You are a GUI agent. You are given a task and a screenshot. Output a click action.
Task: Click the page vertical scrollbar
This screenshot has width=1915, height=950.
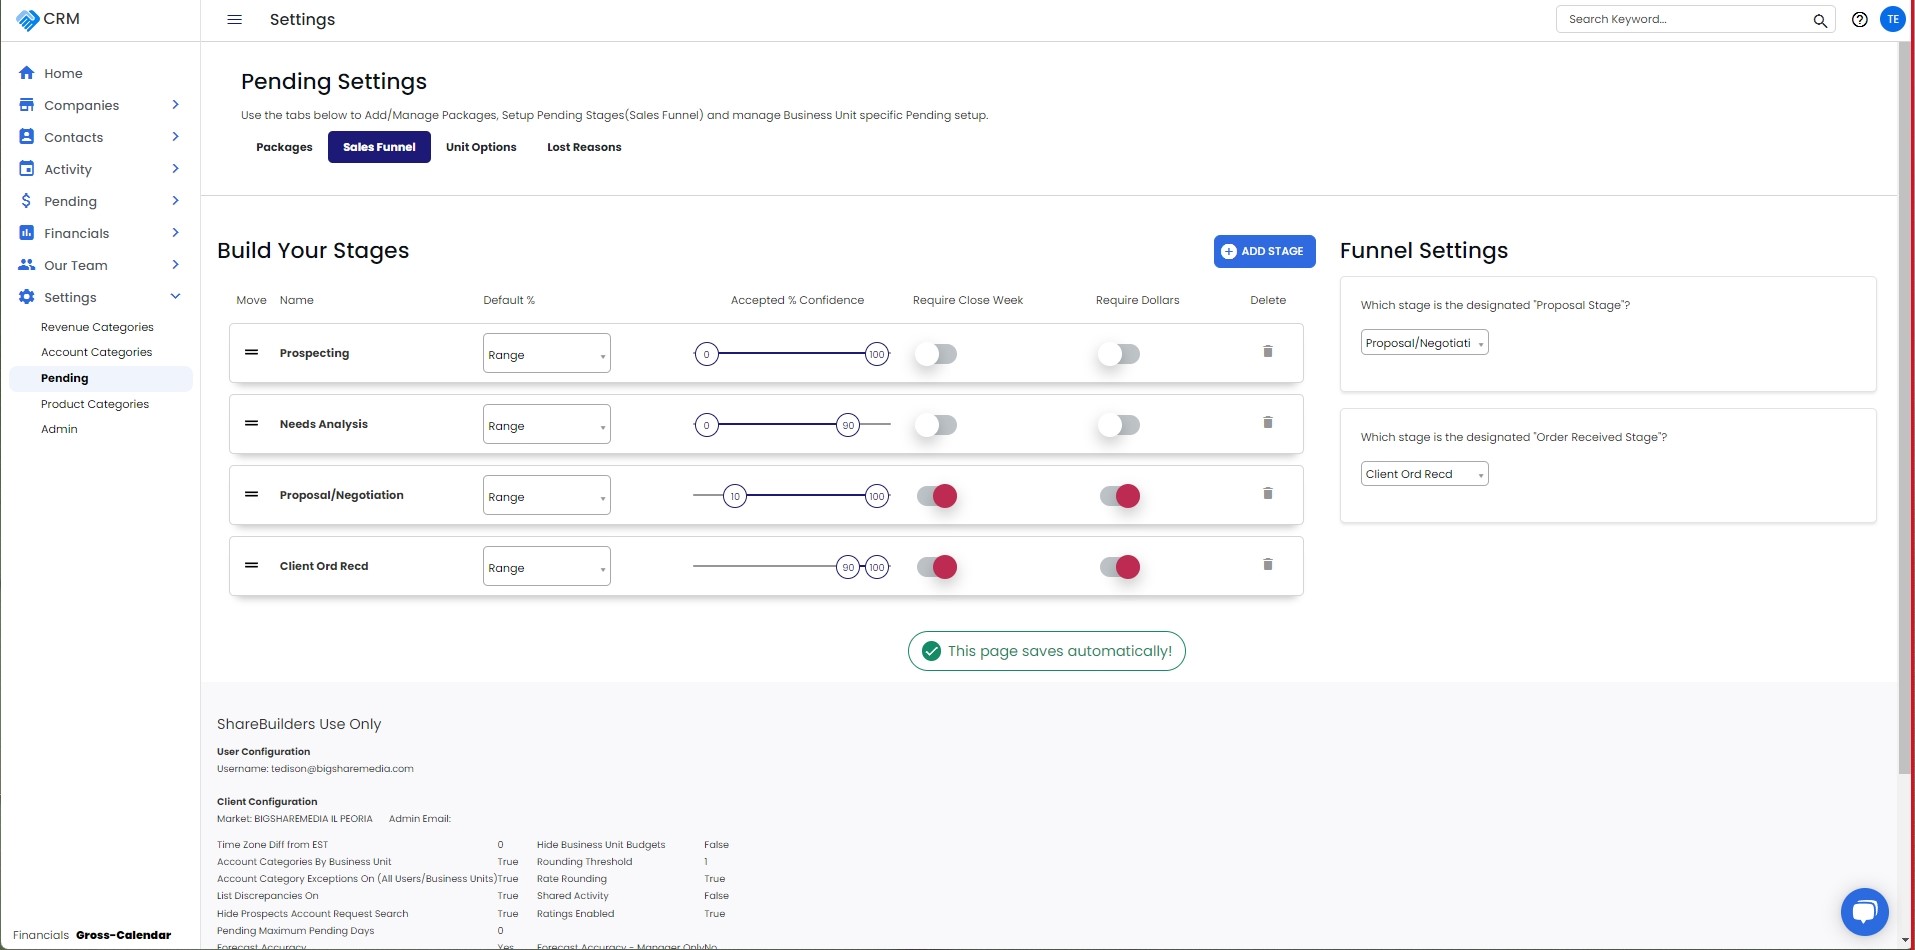(1904, 408)
